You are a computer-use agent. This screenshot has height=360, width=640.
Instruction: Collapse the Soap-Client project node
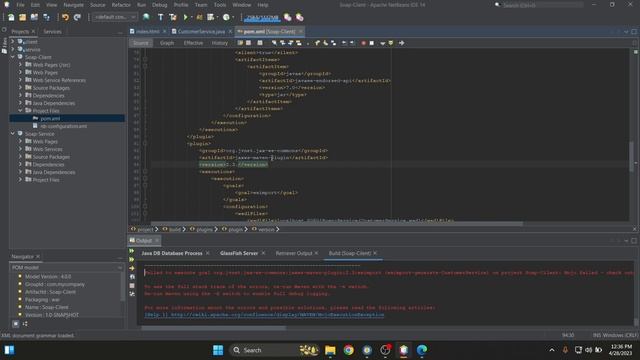(13, 57)
